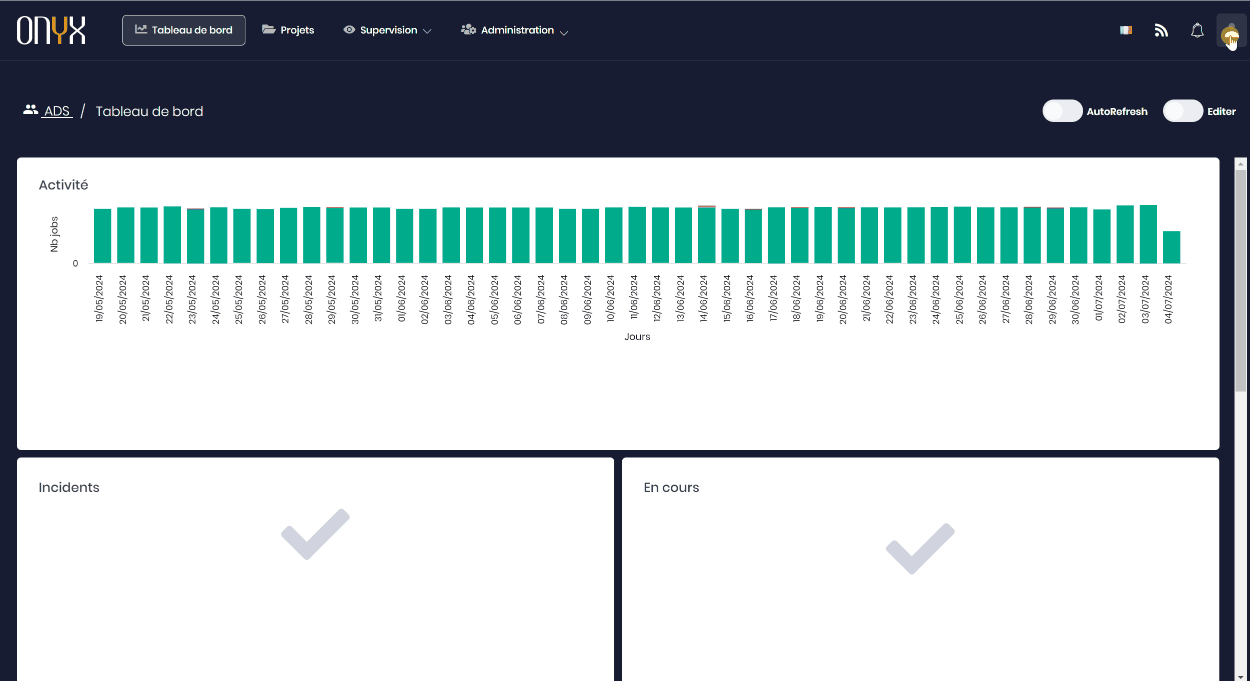The height and width of the screenshot is (681, 1250).
Task: Select the activity bar for 04/07/2024
Action: (1171, 247)
